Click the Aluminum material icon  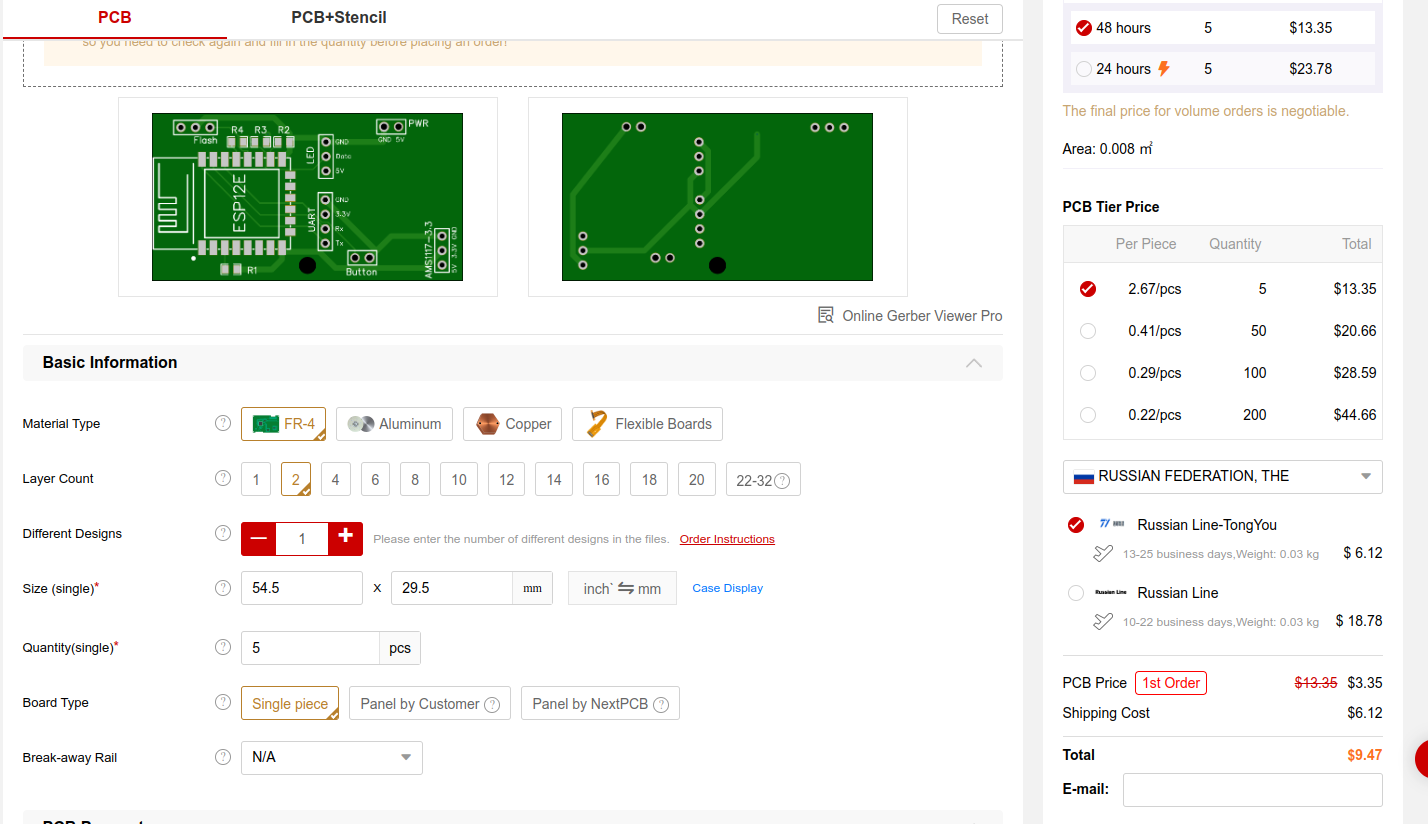pyautogui.click(x=361, y=424)
